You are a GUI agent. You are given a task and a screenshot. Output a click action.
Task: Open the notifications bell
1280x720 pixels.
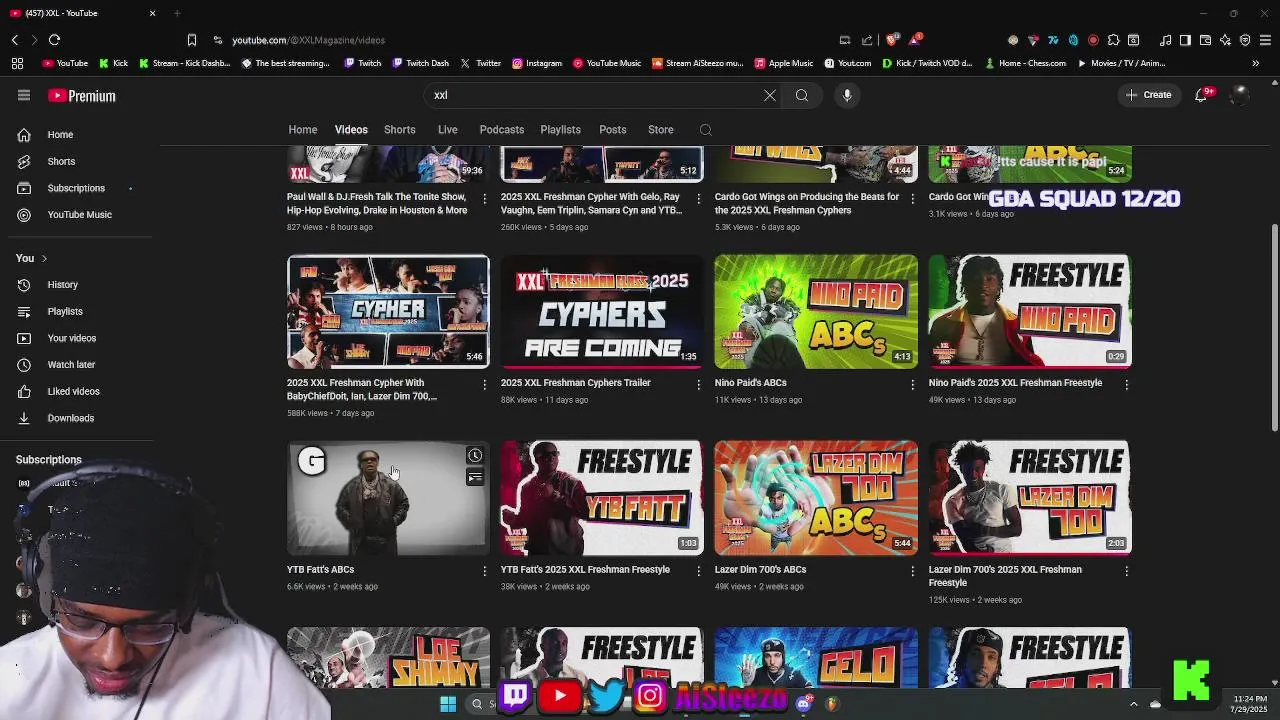1202,95
